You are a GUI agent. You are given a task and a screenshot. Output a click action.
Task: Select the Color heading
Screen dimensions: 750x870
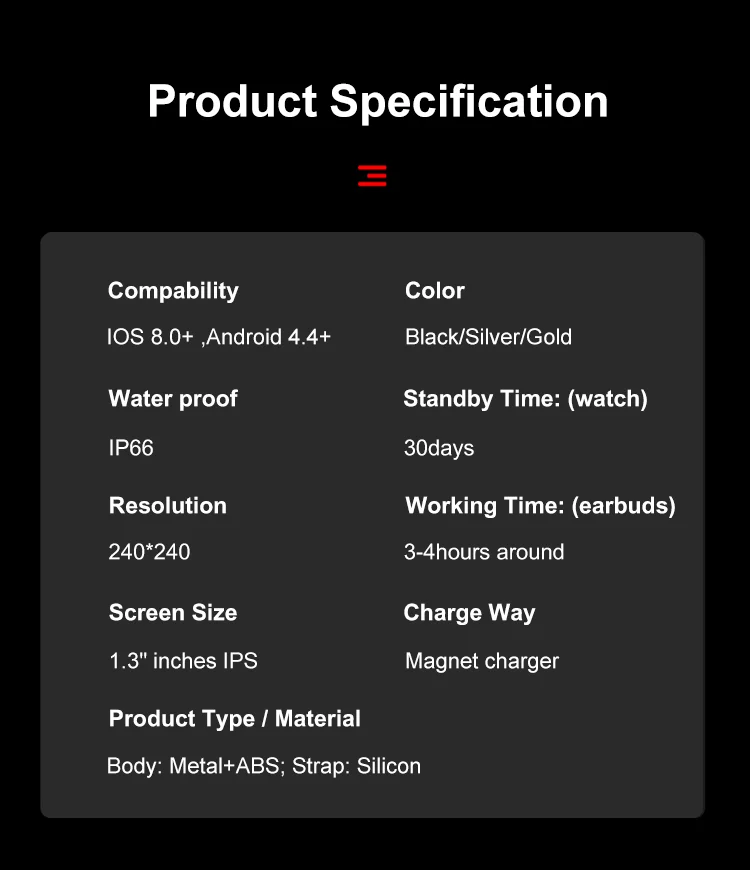435,291
